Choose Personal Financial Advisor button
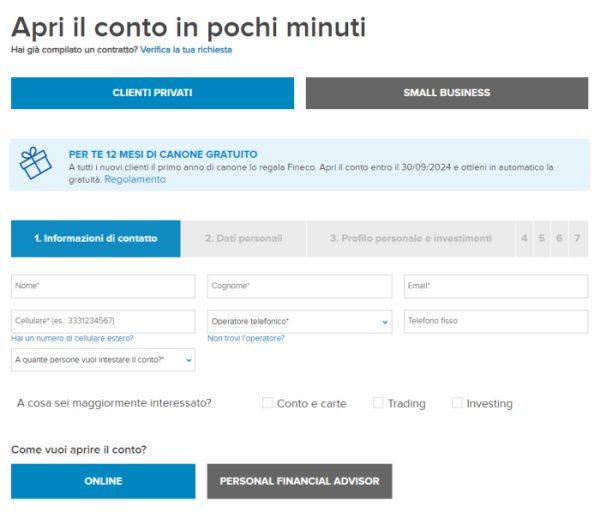Image resolution: width=600 pixels, height=519 pixels. click(299, 481)
